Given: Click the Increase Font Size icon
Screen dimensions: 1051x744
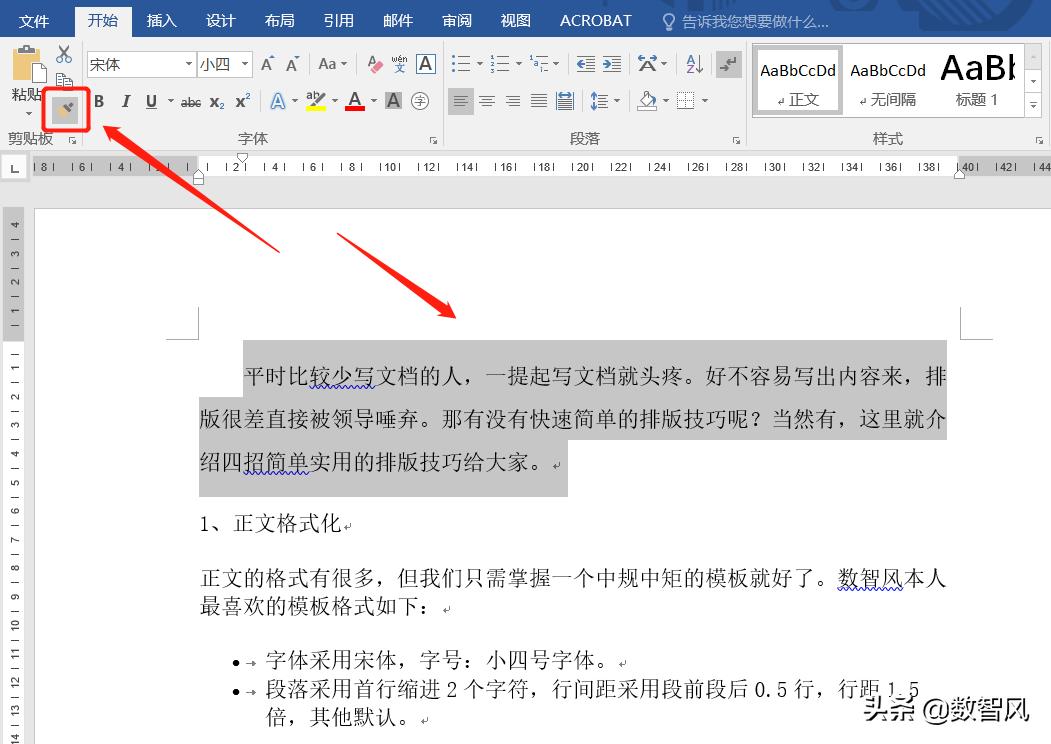Looking at the screenshot, I should 268,62.
